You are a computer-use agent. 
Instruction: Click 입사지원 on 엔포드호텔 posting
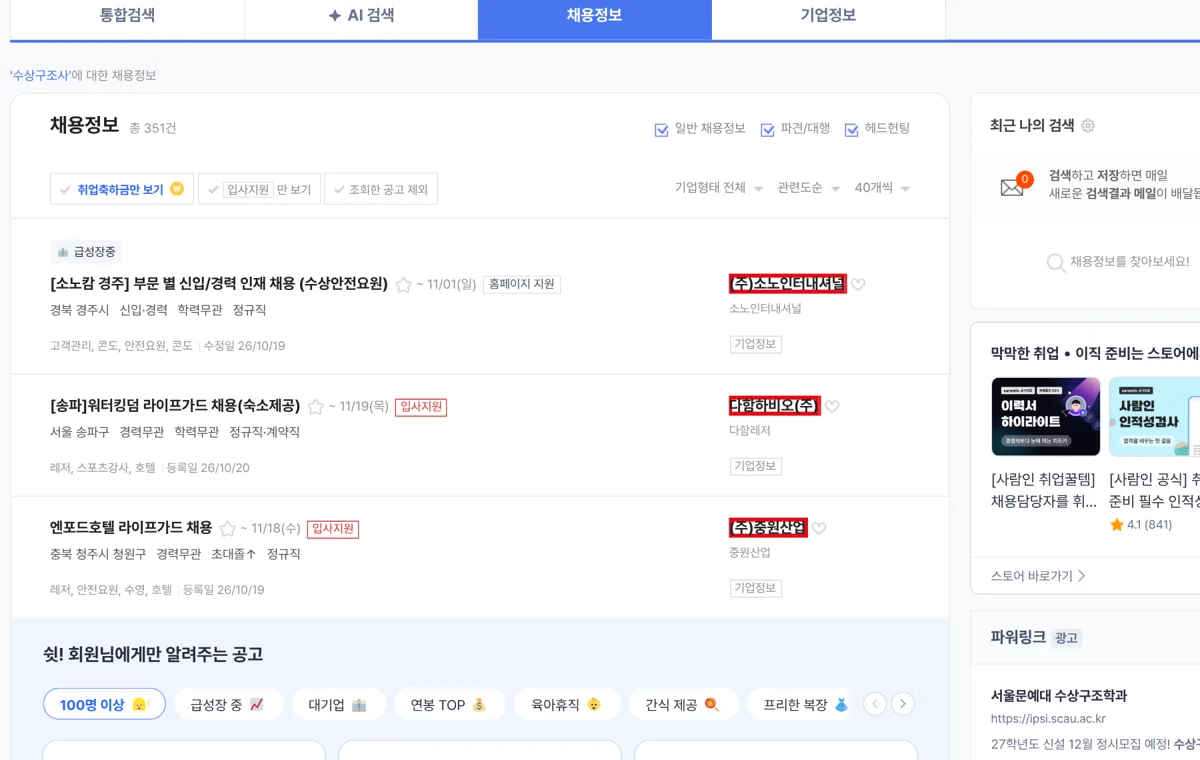click(x=333, y=529)
